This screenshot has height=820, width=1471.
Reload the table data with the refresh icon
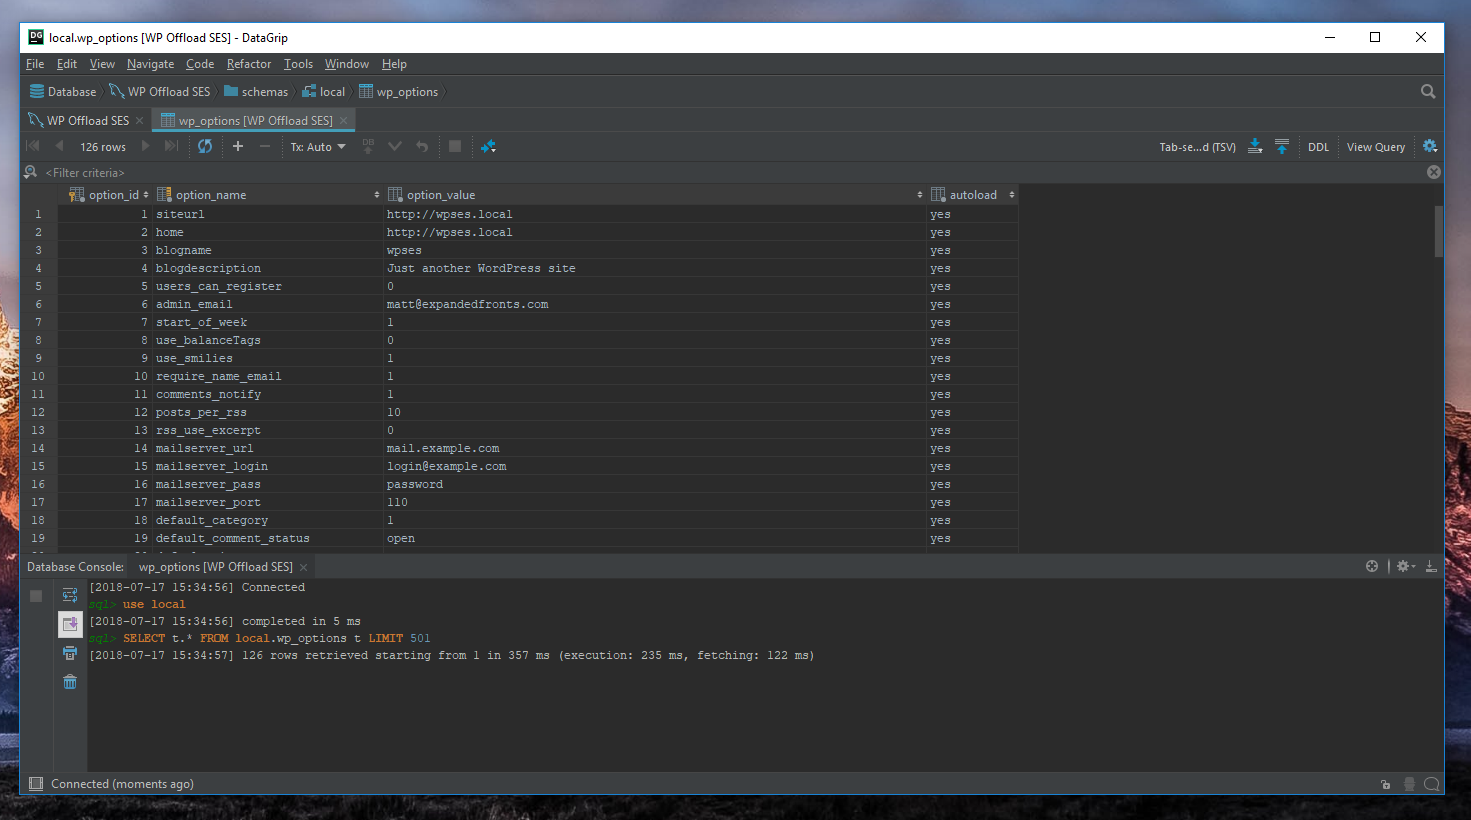pyautogui.click(x=205, y=146)
